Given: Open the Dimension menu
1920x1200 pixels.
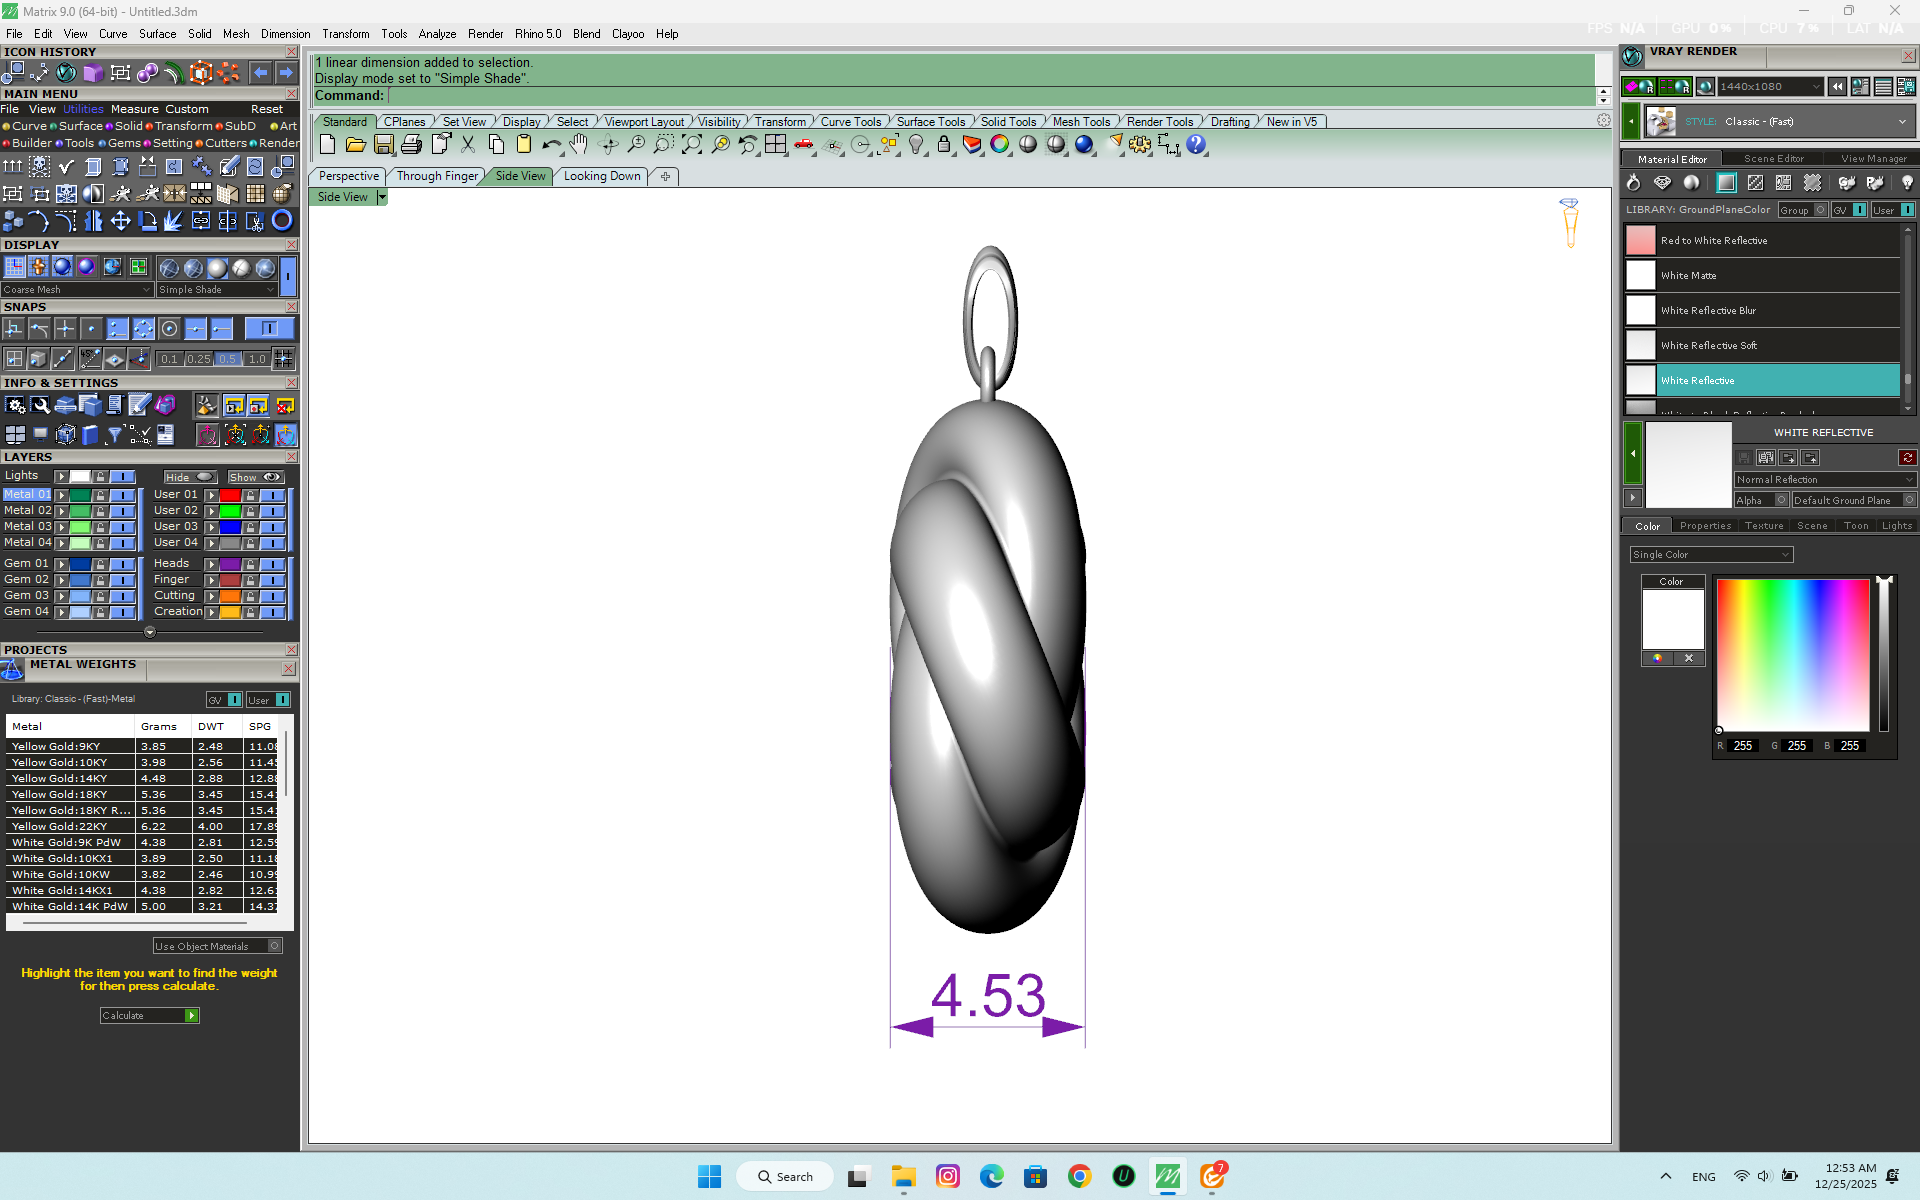Looking at the screenshot, I should (285, 34).
